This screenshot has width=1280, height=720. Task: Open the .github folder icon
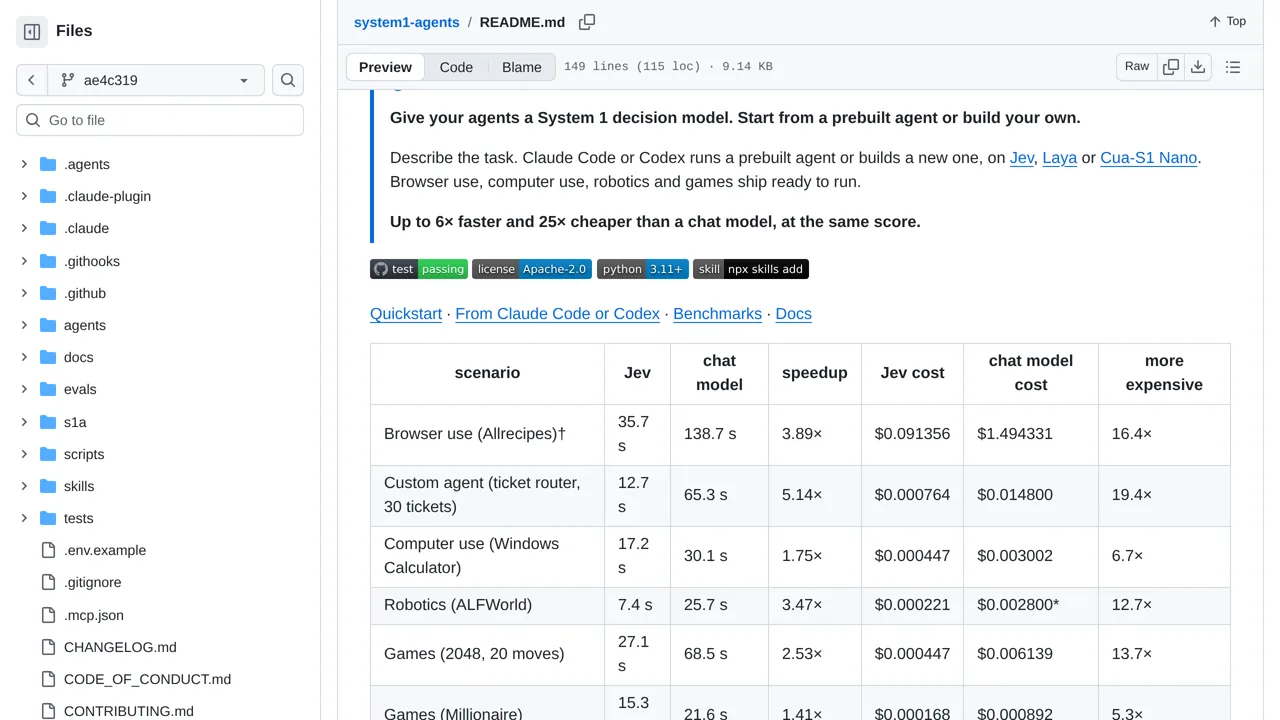tap(48, 293)
